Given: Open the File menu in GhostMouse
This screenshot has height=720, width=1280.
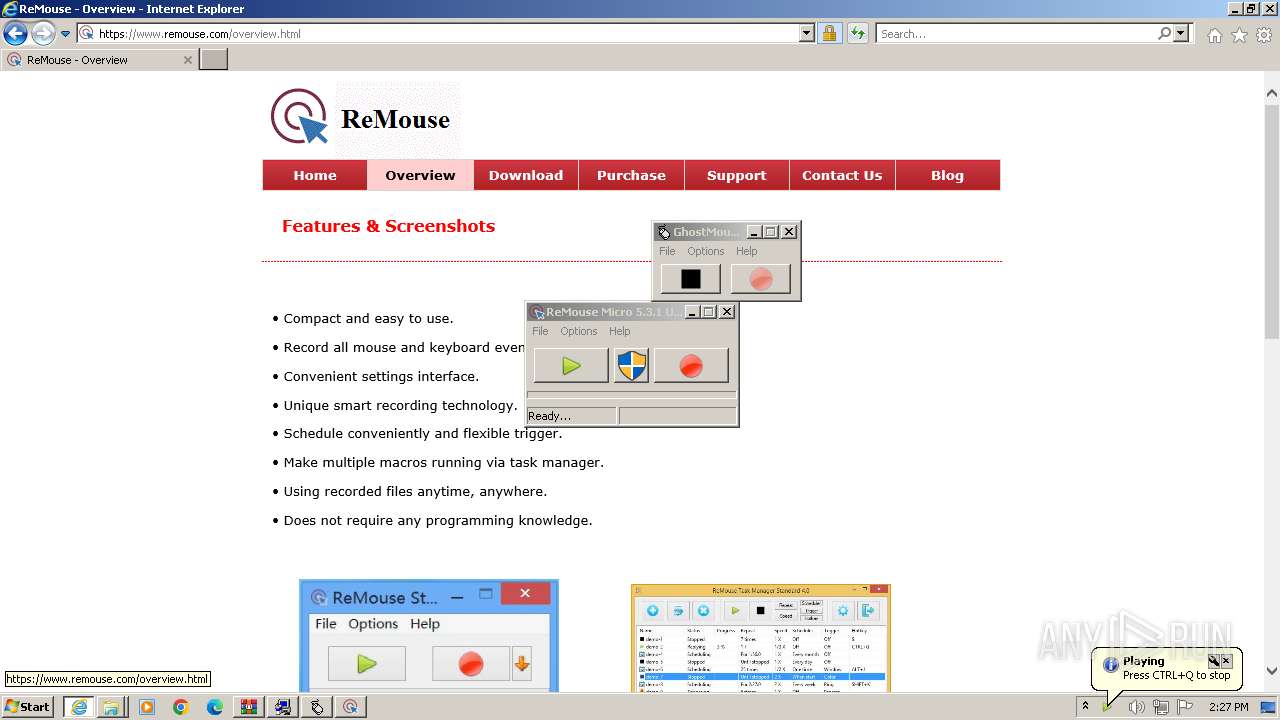Looking at the screenshot, I should [x=667, y=251].
